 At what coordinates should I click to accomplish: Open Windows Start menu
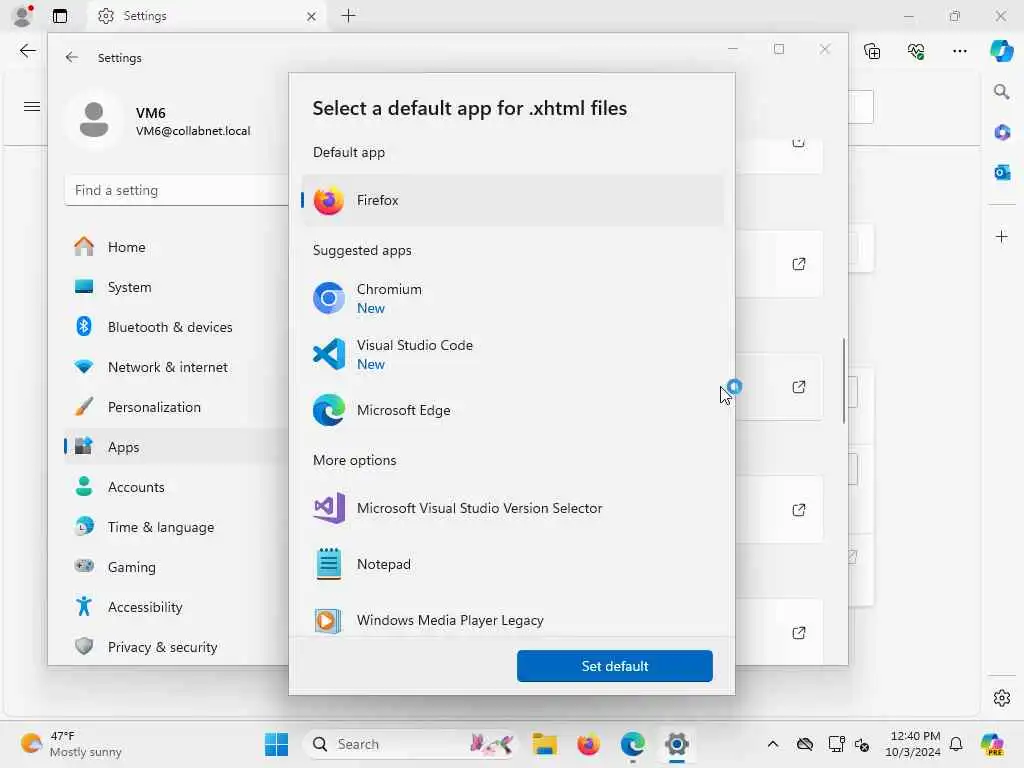(x=277, y=744)
